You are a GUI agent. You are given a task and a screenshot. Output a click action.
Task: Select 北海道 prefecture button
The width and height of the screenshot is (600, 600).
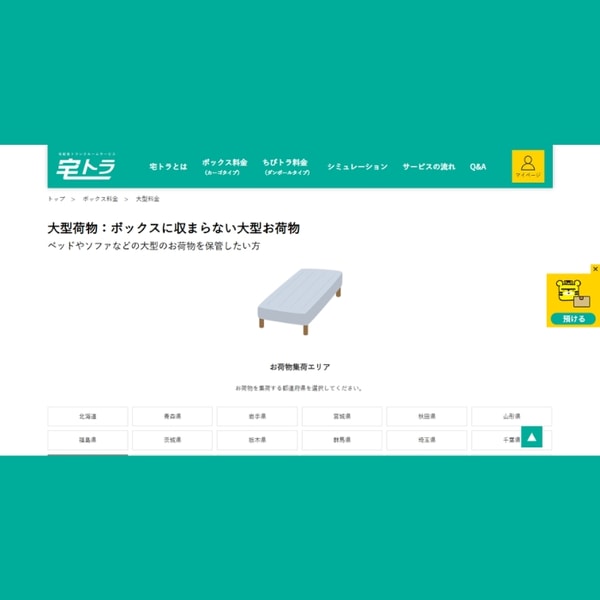point(88,416)
